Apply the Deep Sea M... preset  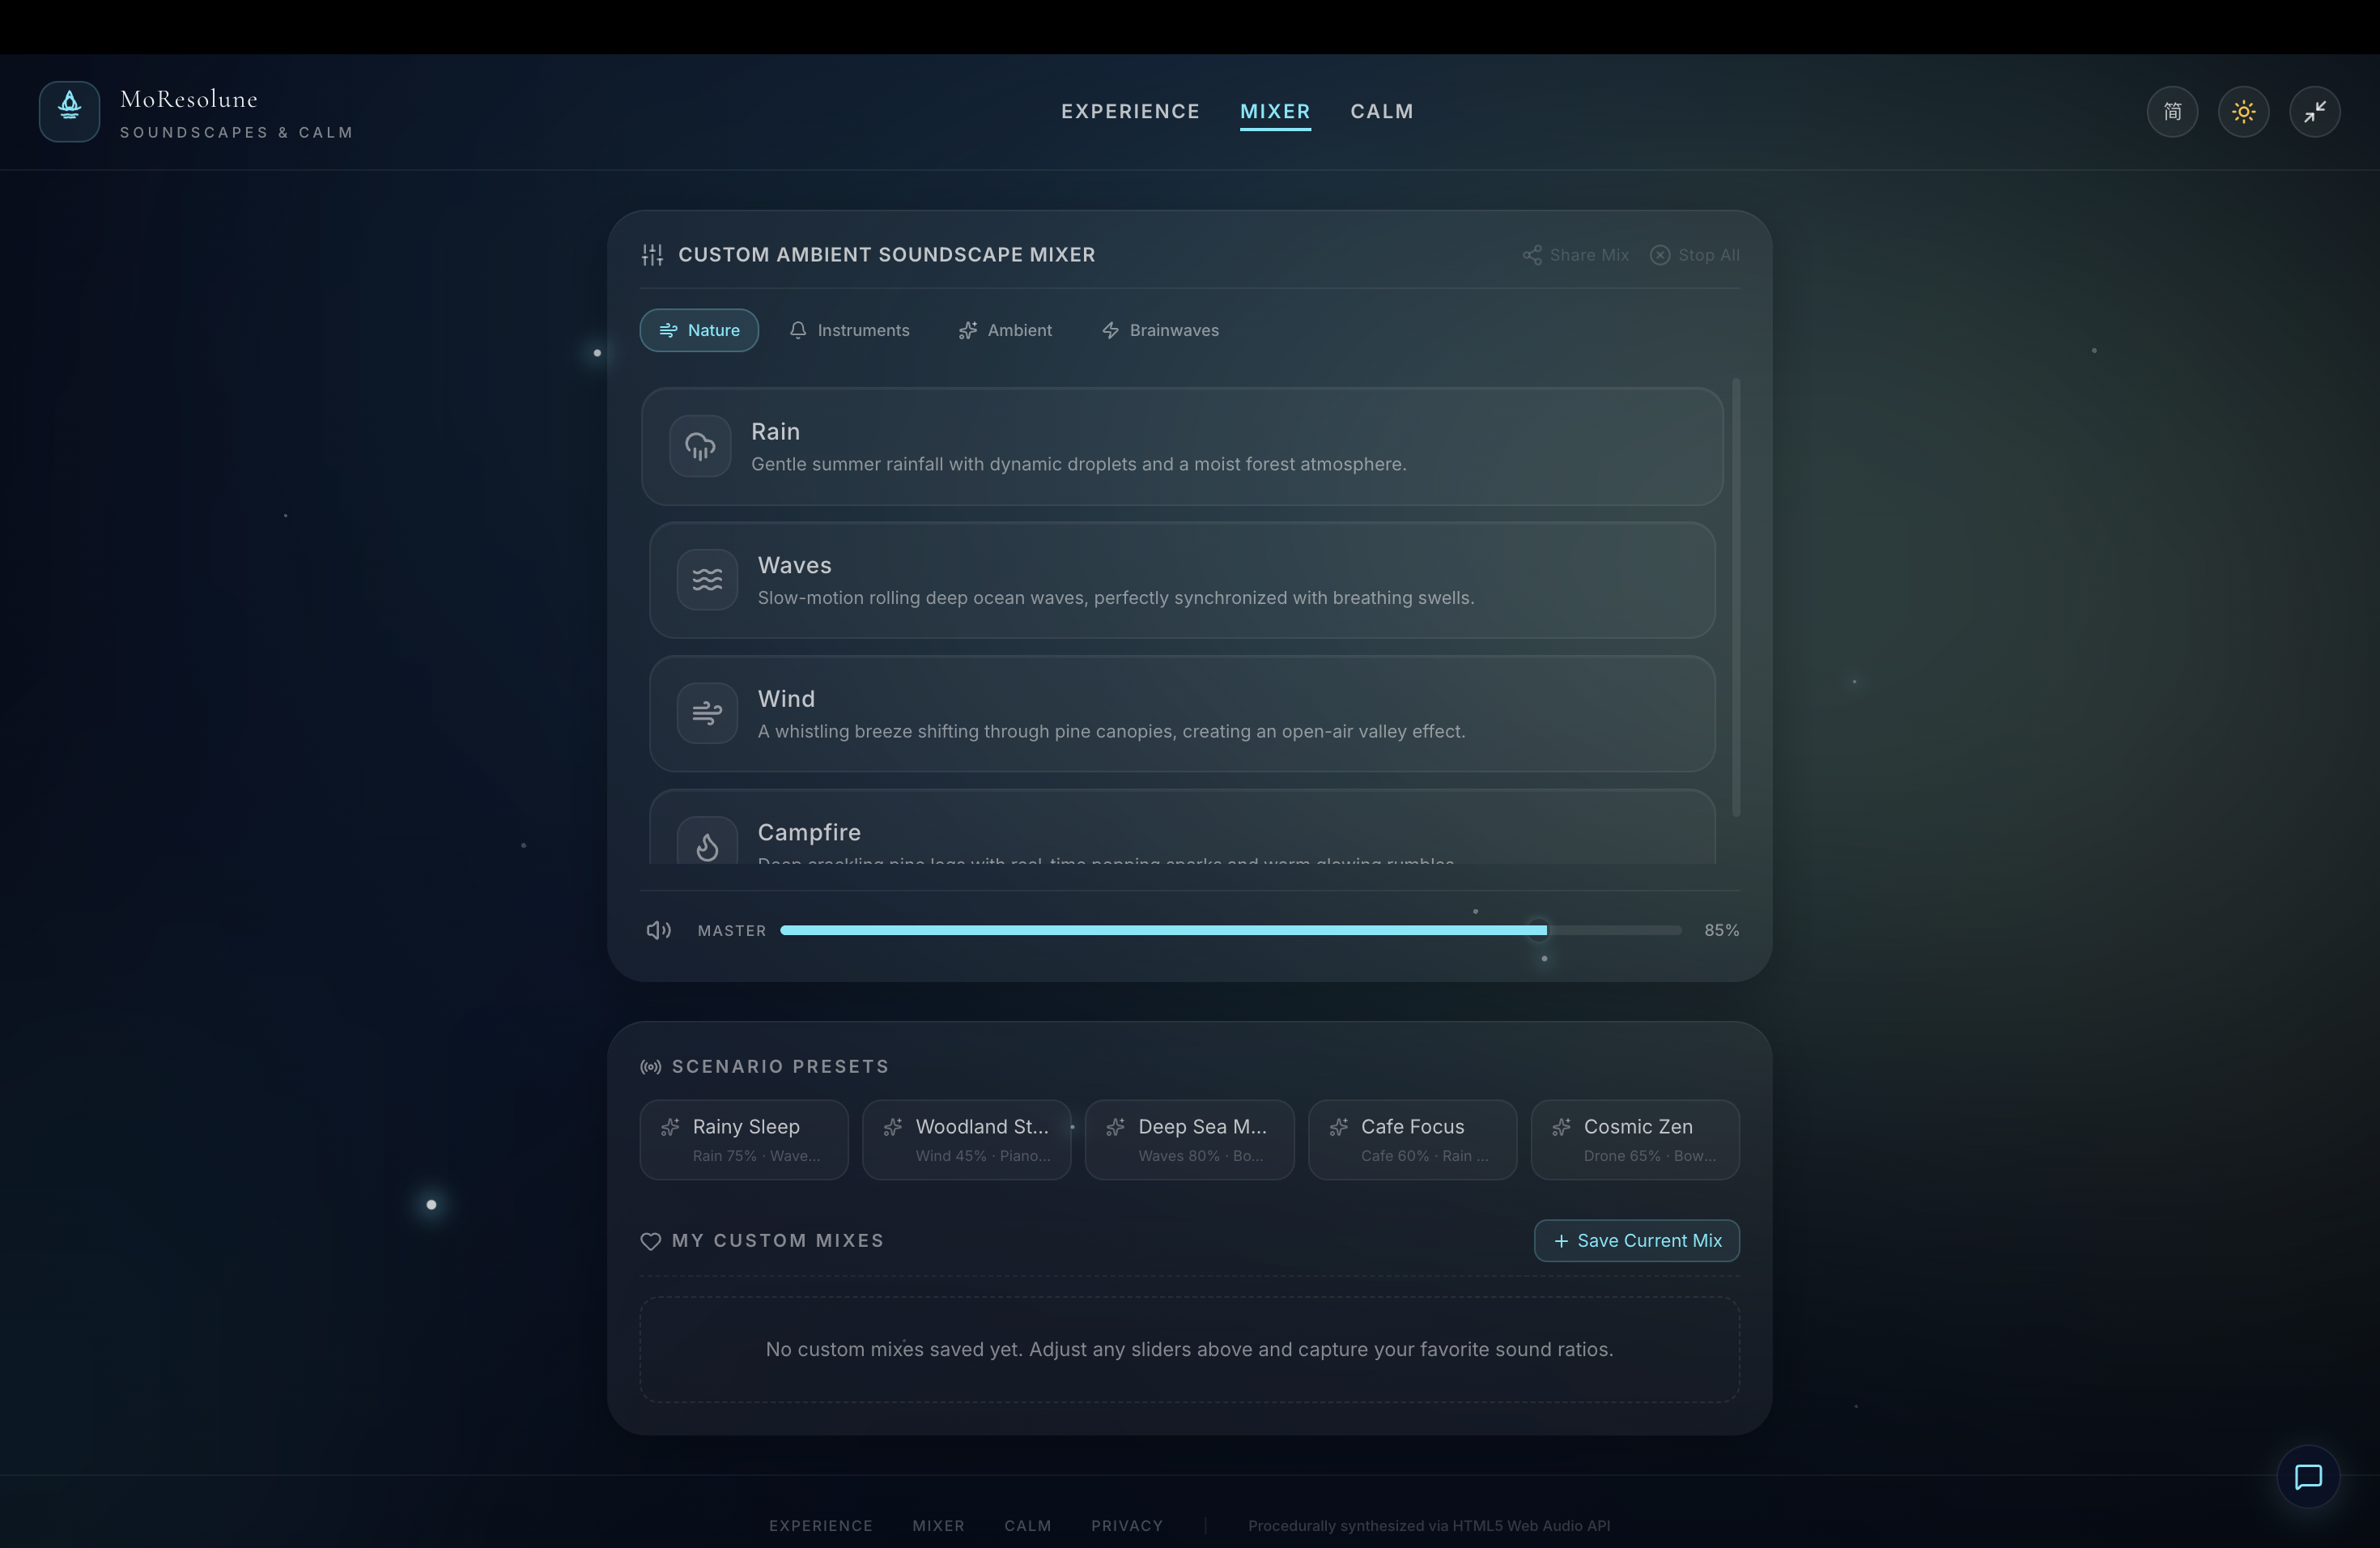pos(1190,1140)
